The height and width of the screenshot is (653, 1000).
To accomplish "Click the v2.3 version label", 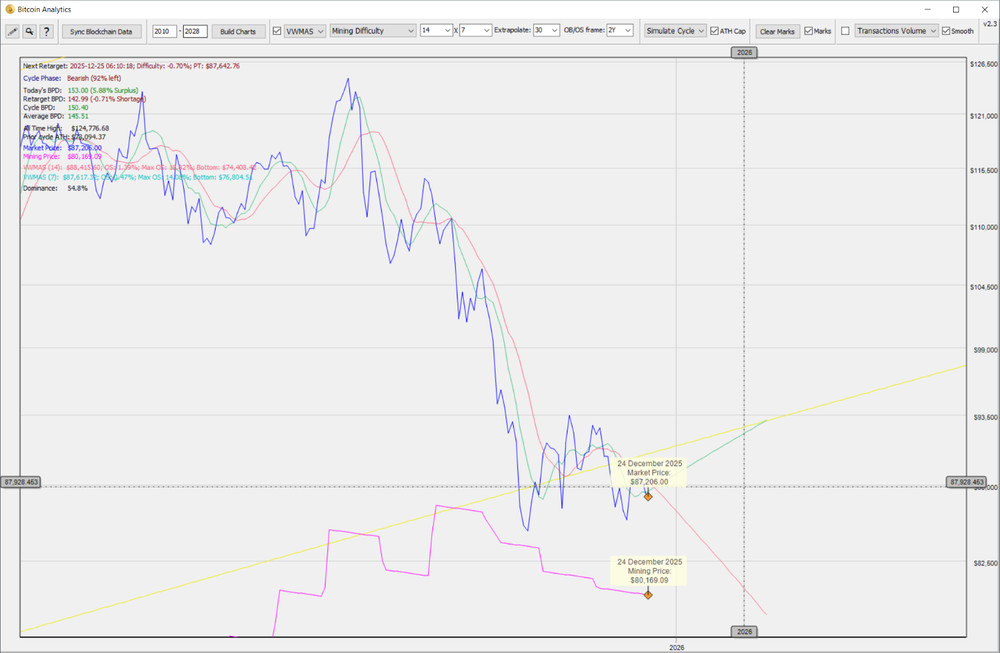I will click(990, 24).
